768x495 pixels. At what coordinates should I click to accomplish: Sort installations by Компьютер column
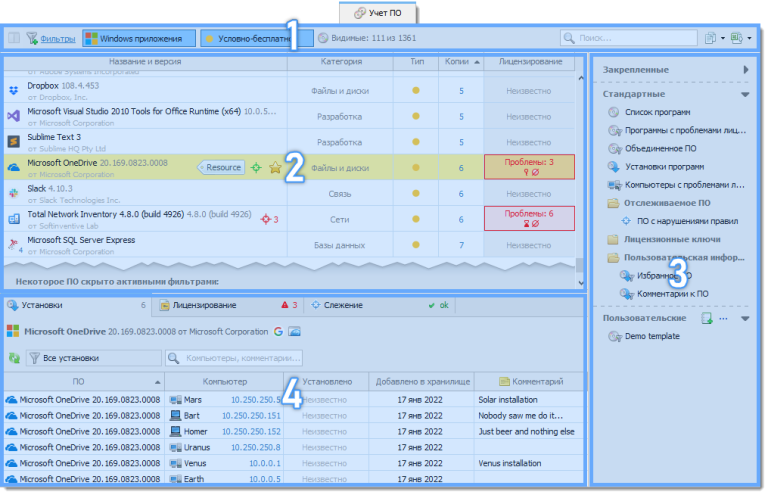point(224,381)
